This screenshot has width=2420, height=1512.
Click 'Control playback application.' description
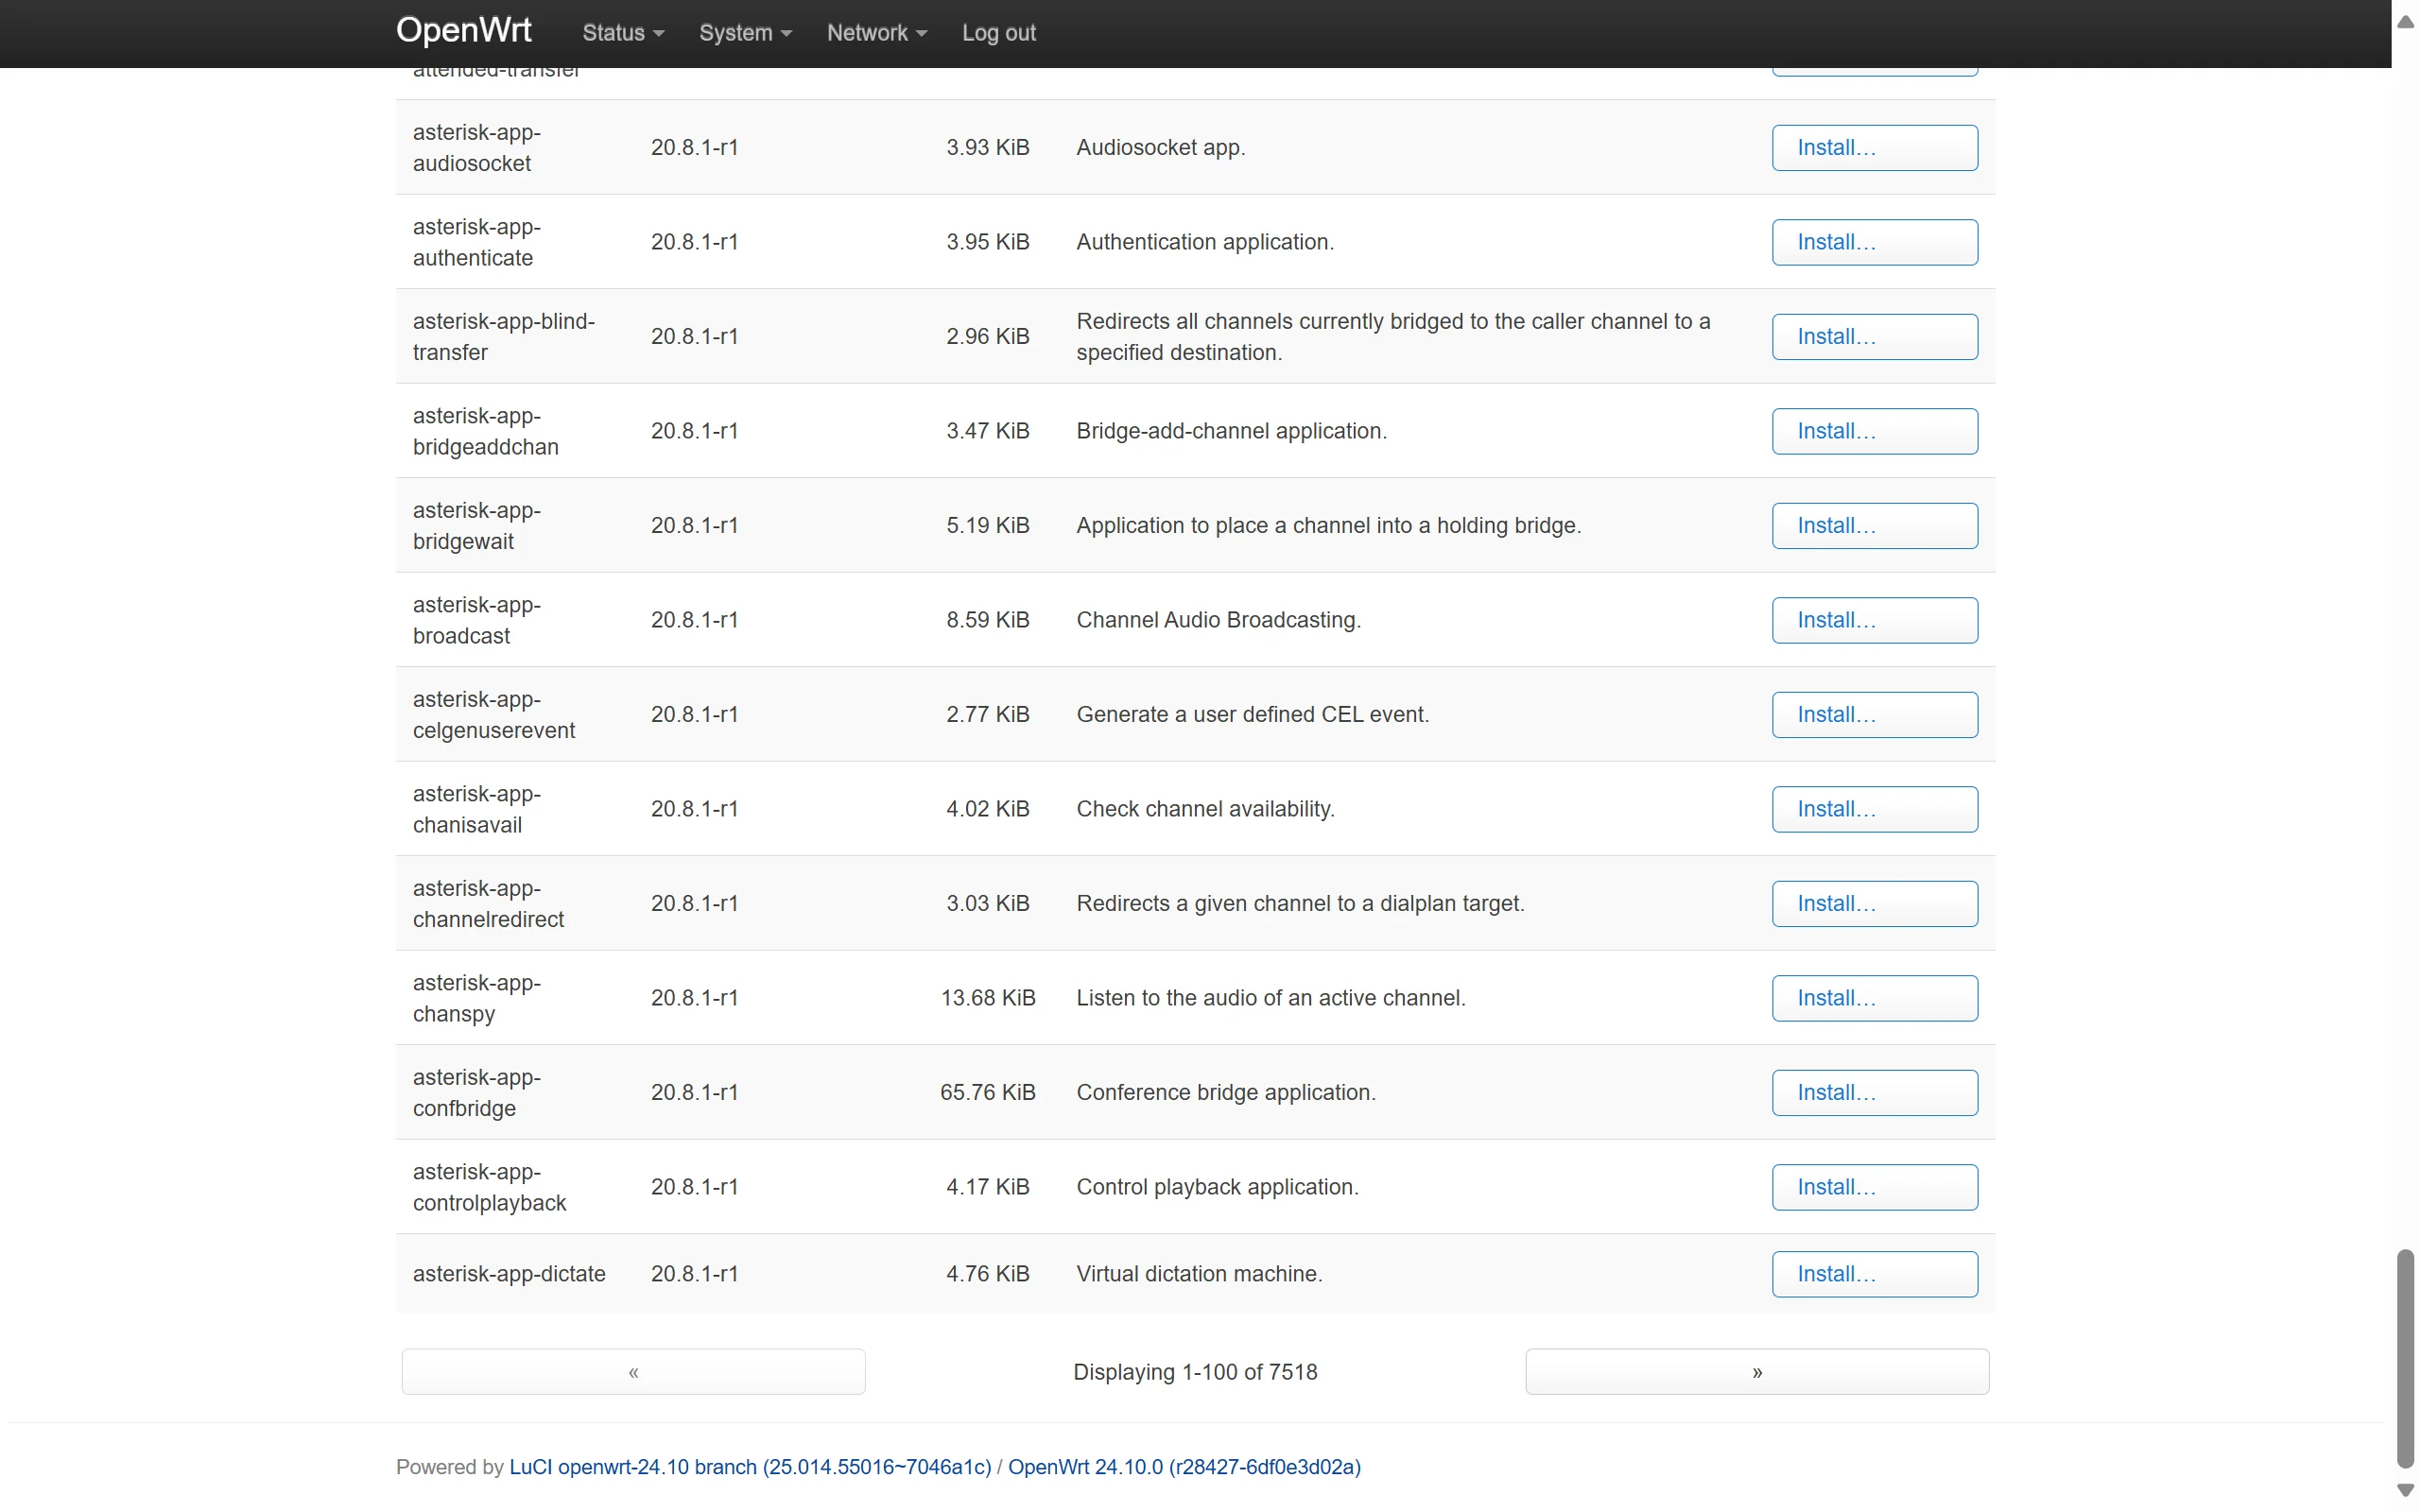(x=1217, y=1187)
